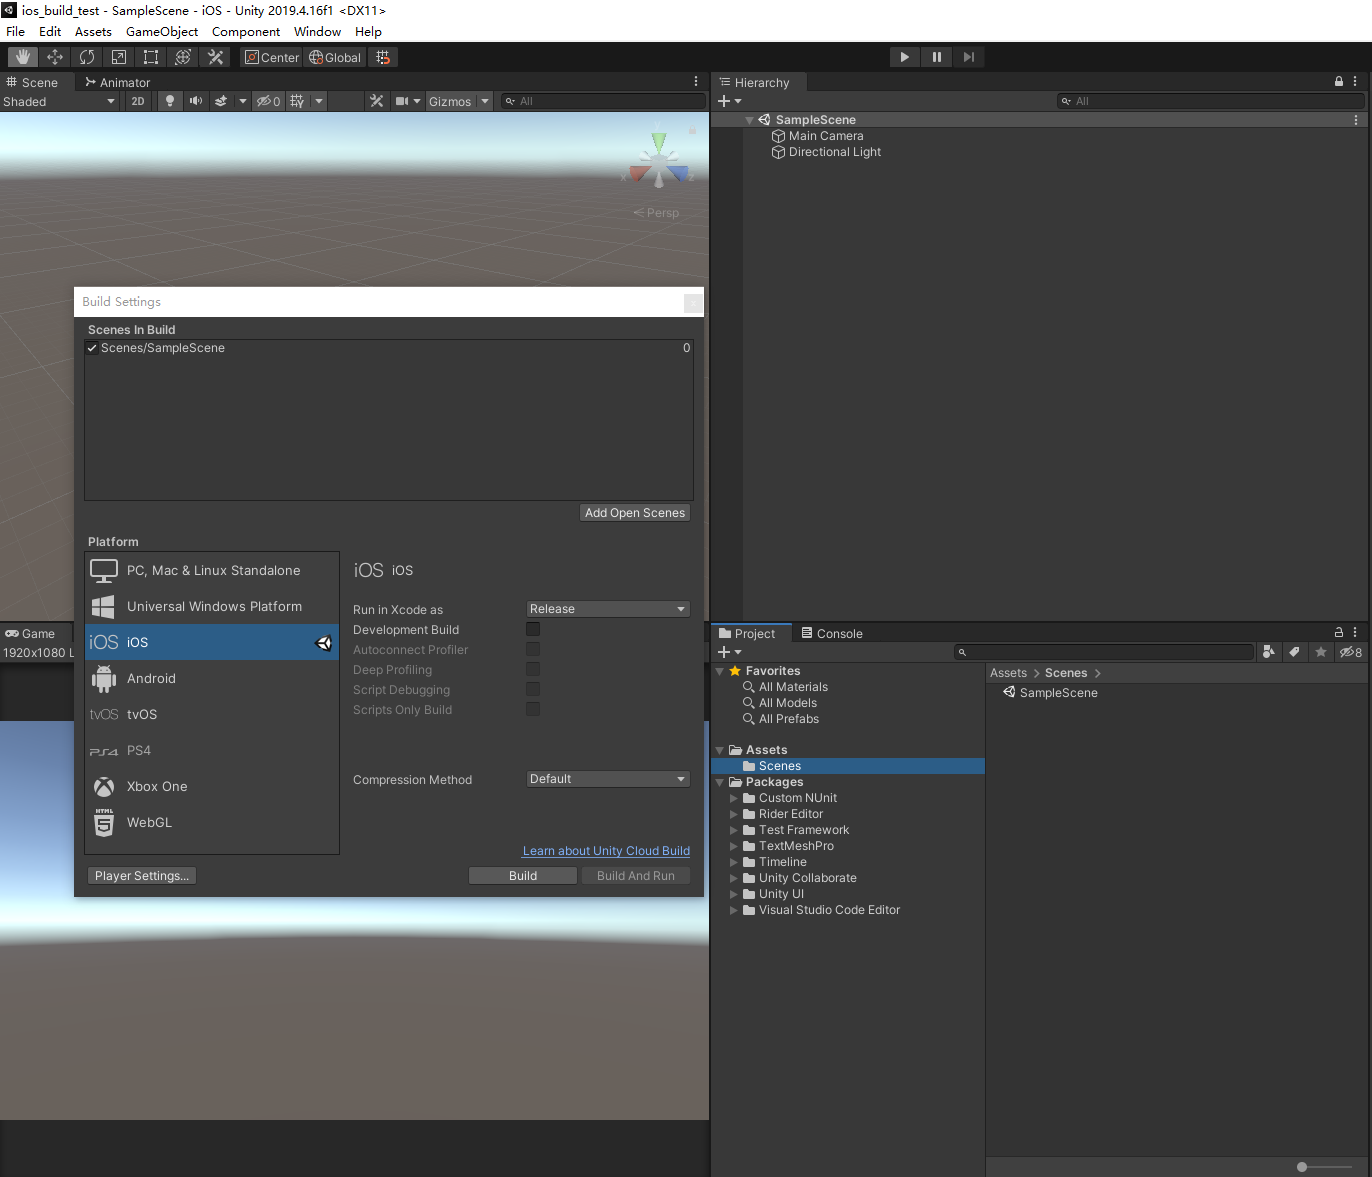Screen dimensions: 1372x1177
Task: Click Search by Label tag icon
Action: pos(1295,652)
